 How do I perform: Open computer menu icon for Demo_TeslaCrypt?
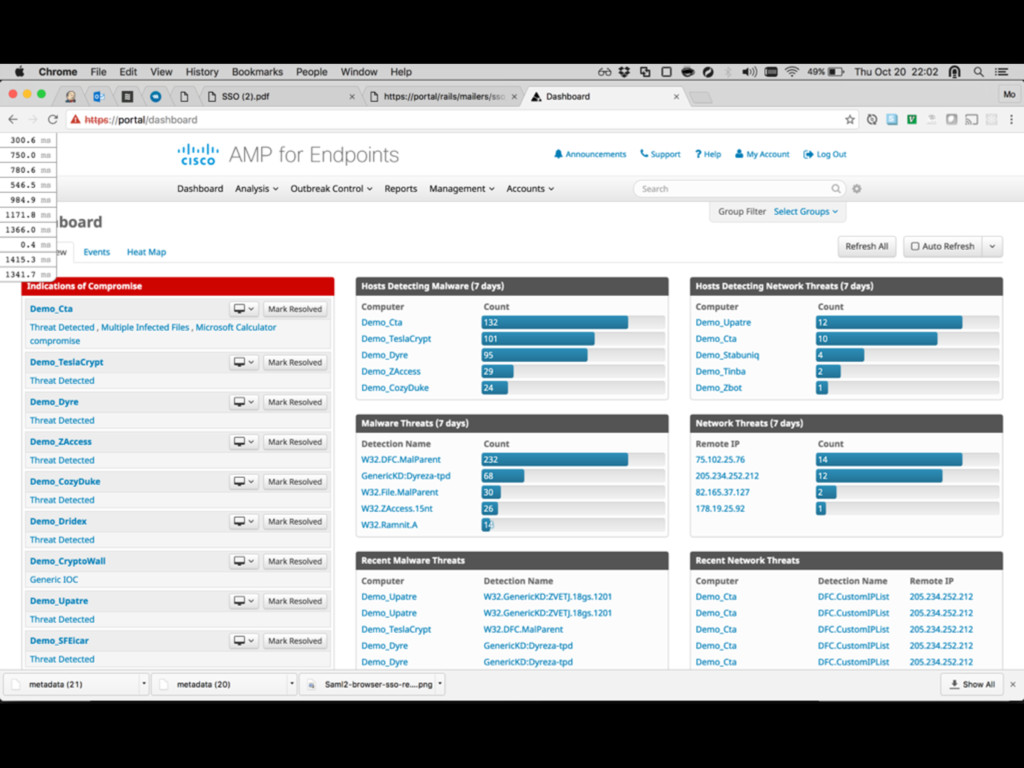(244, 362)
